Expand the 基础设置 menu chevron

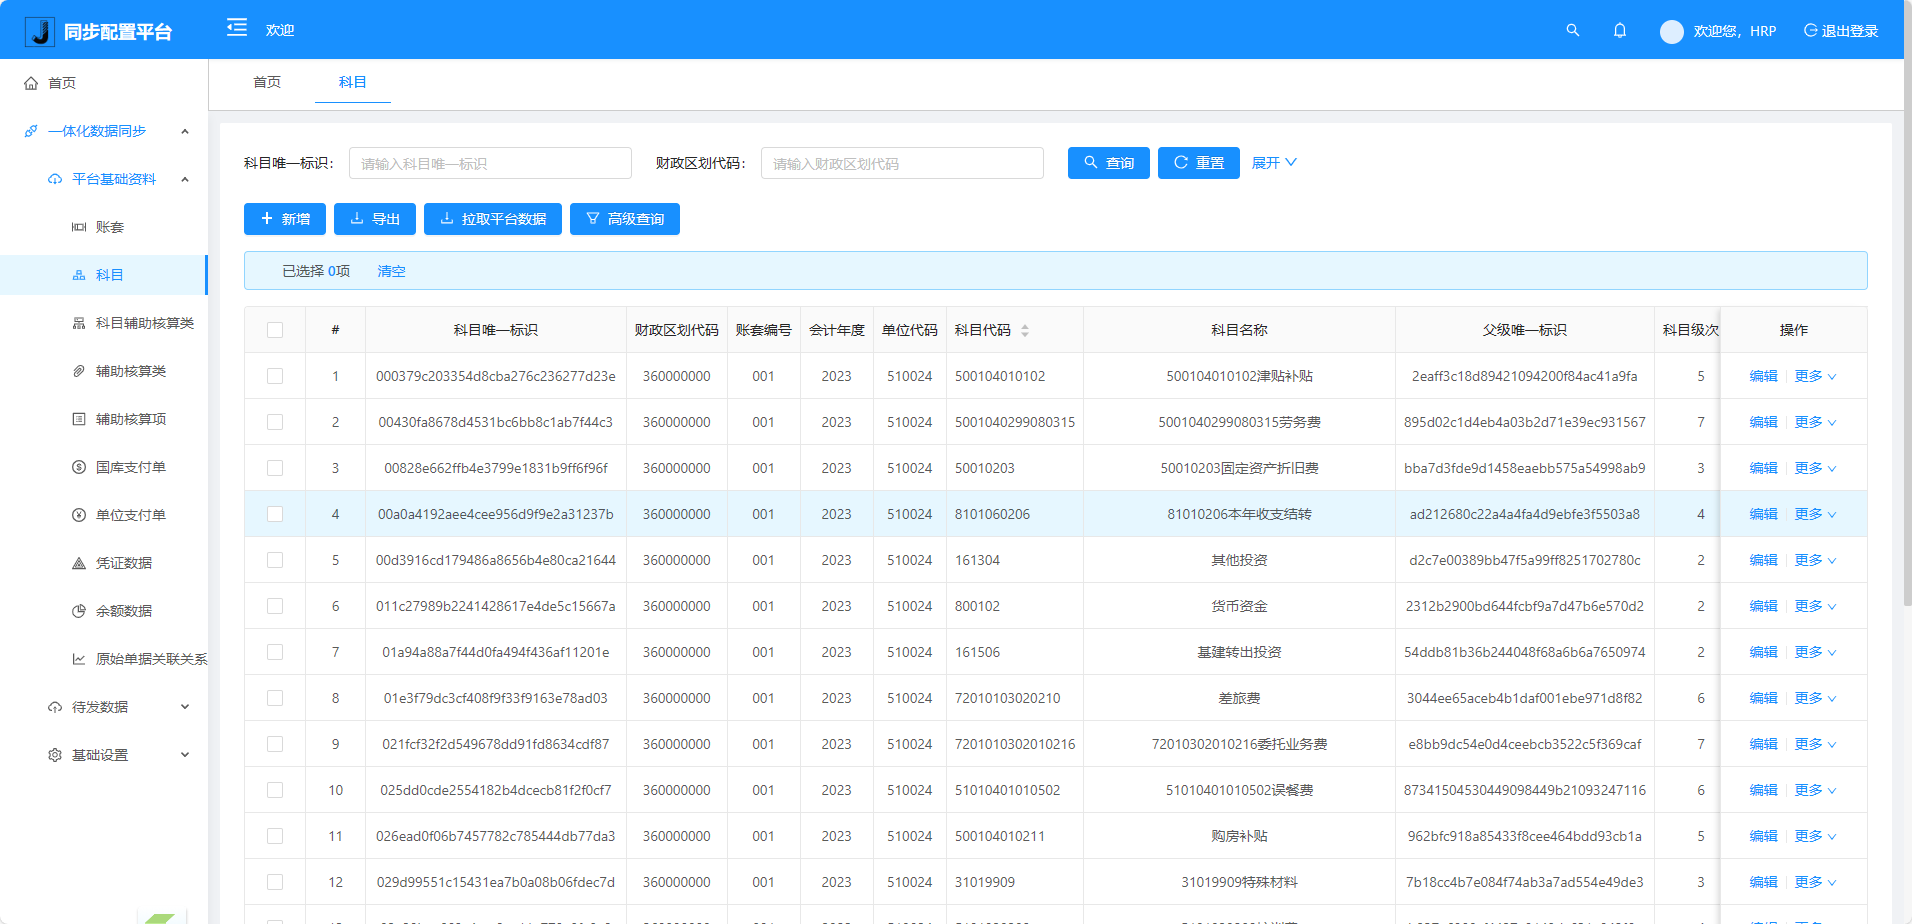point(185,755)
